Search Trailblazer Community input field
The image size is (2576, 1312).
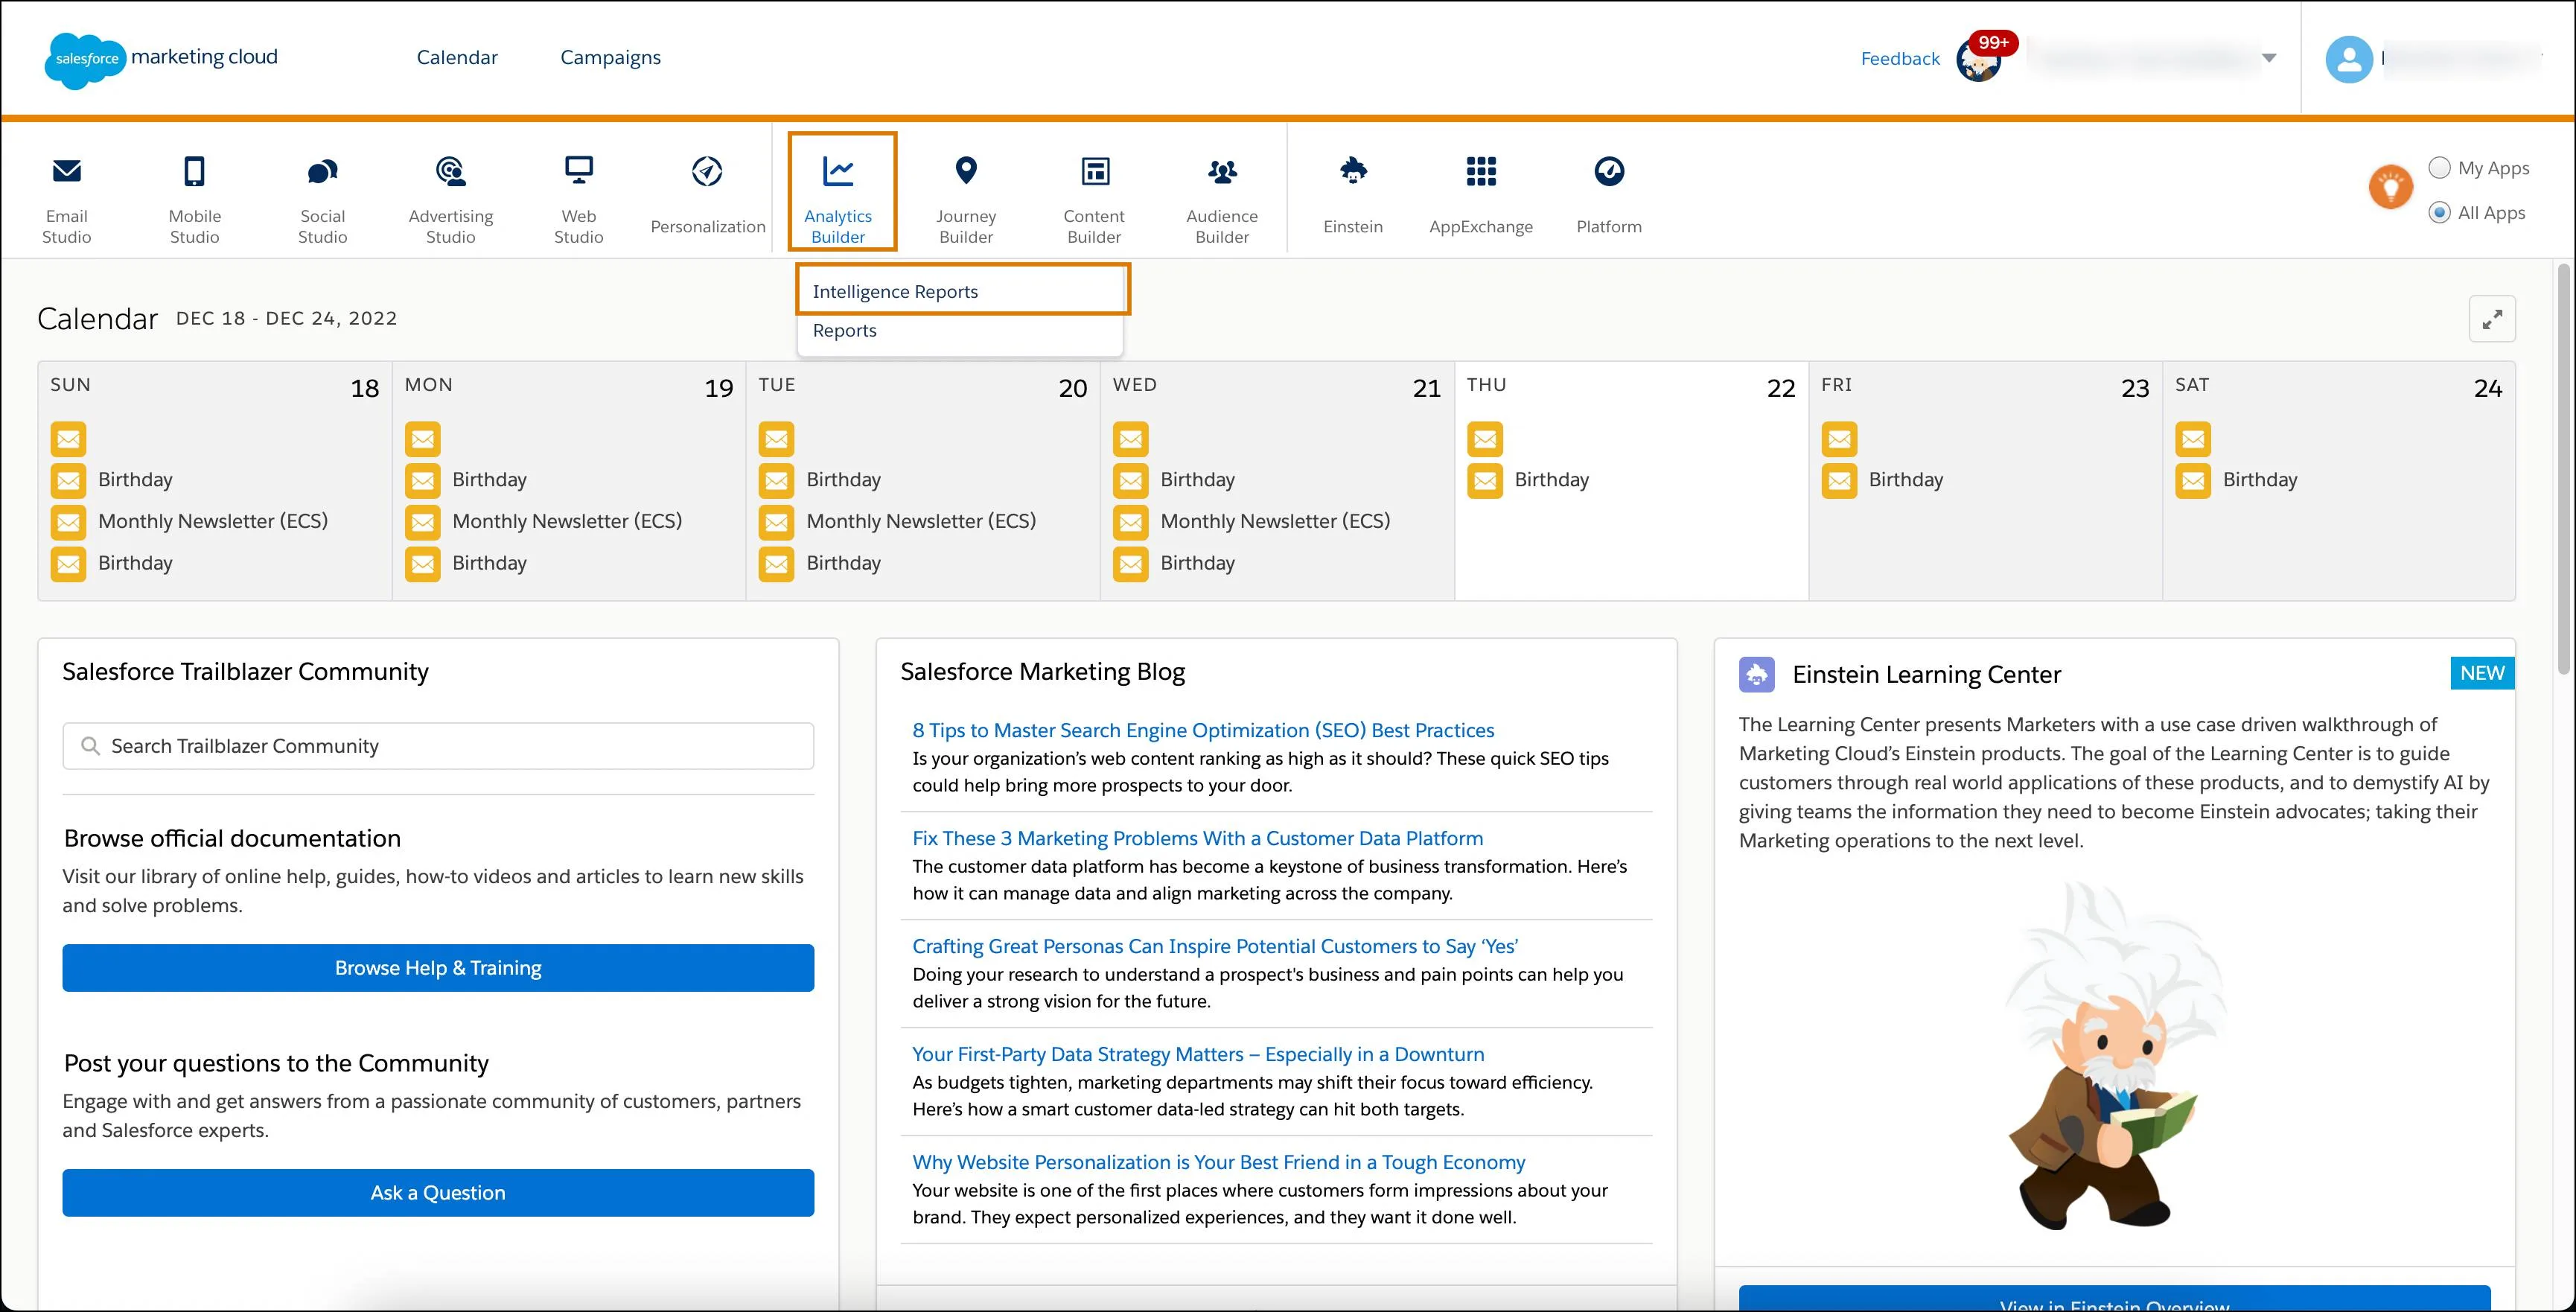pyautogui.click(x=439, y=746)
